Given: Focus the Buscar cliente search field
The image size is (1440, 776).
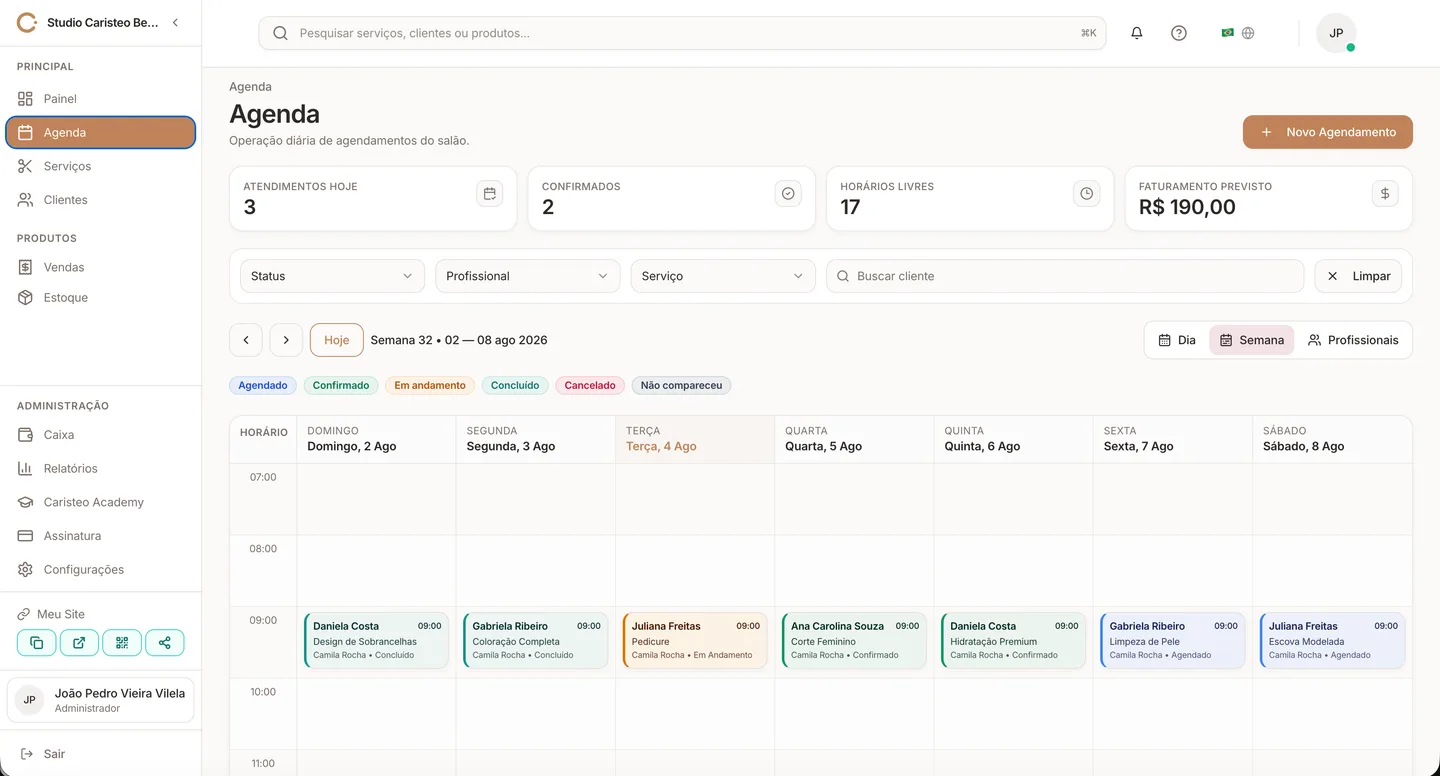Looking at the screenshot, I should pyautogui.click(x=1065, y=276).
